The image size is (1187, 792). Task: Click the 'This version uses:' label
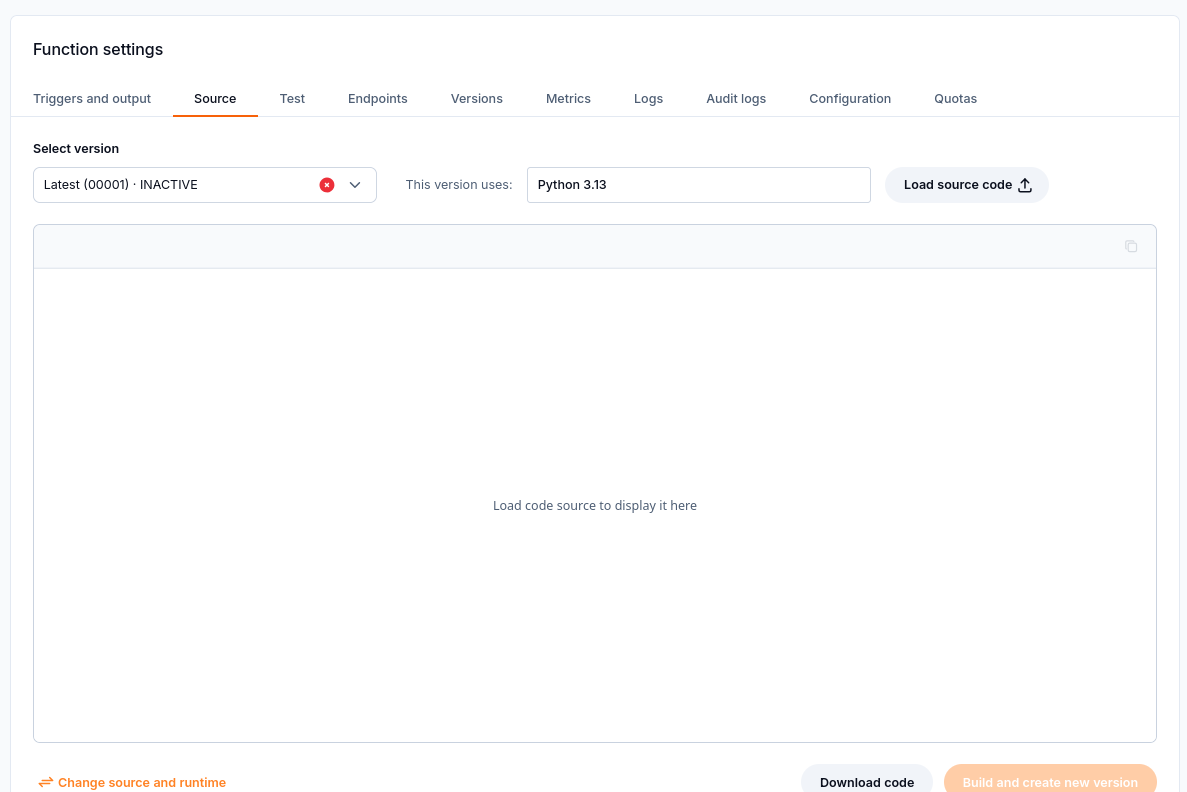[x=459, y=185]
